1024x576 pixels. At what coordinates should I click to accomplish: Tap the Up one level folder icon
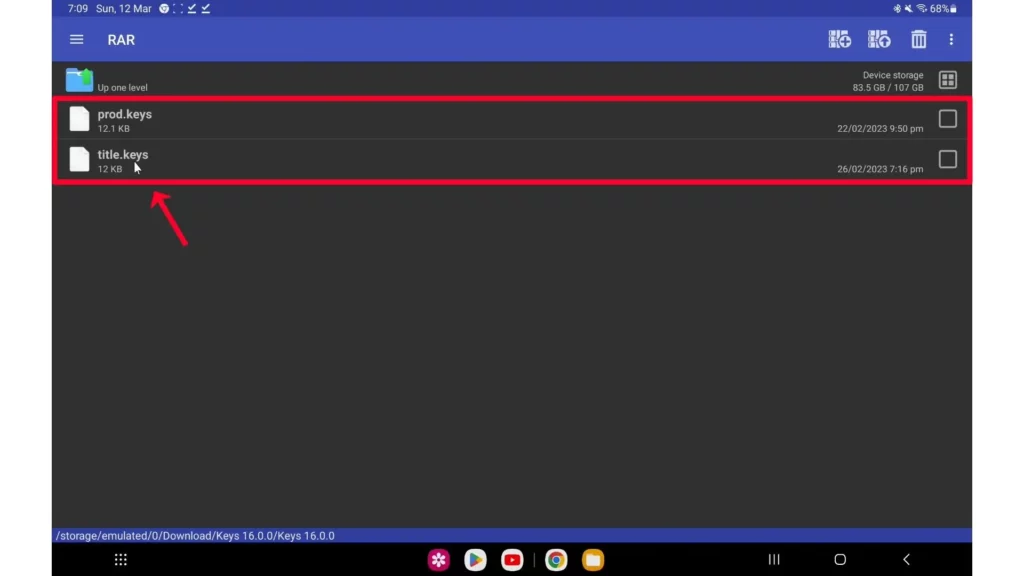coord(79,80)
